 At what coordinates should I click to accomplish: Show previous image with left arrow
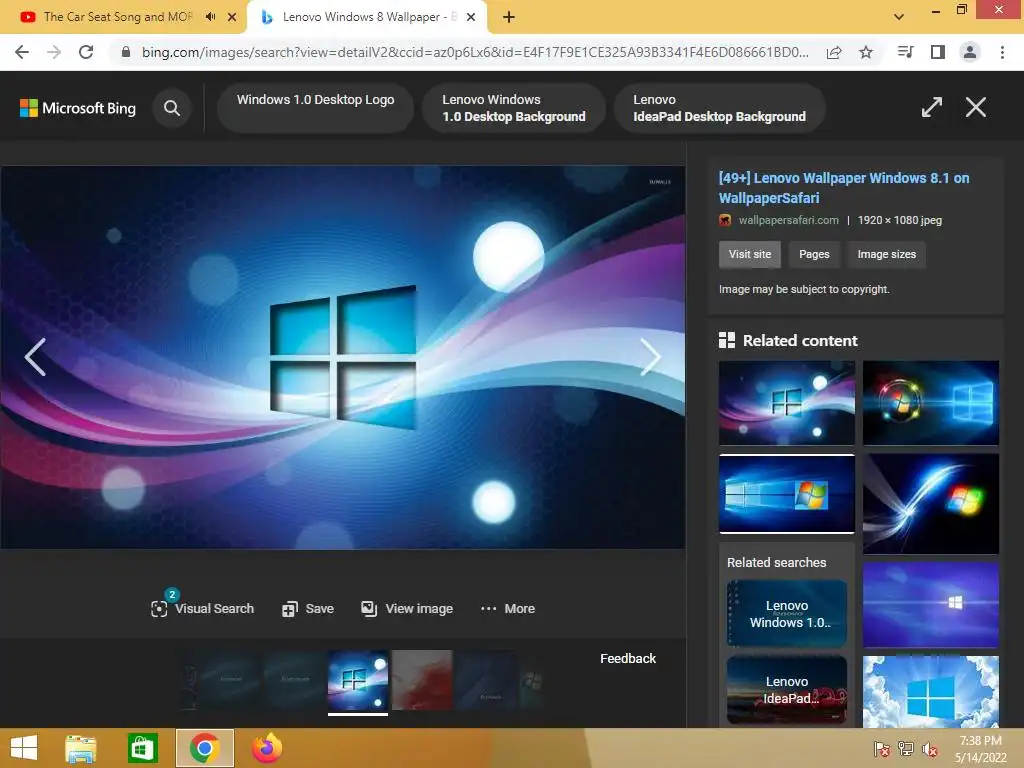pos(35,357)
